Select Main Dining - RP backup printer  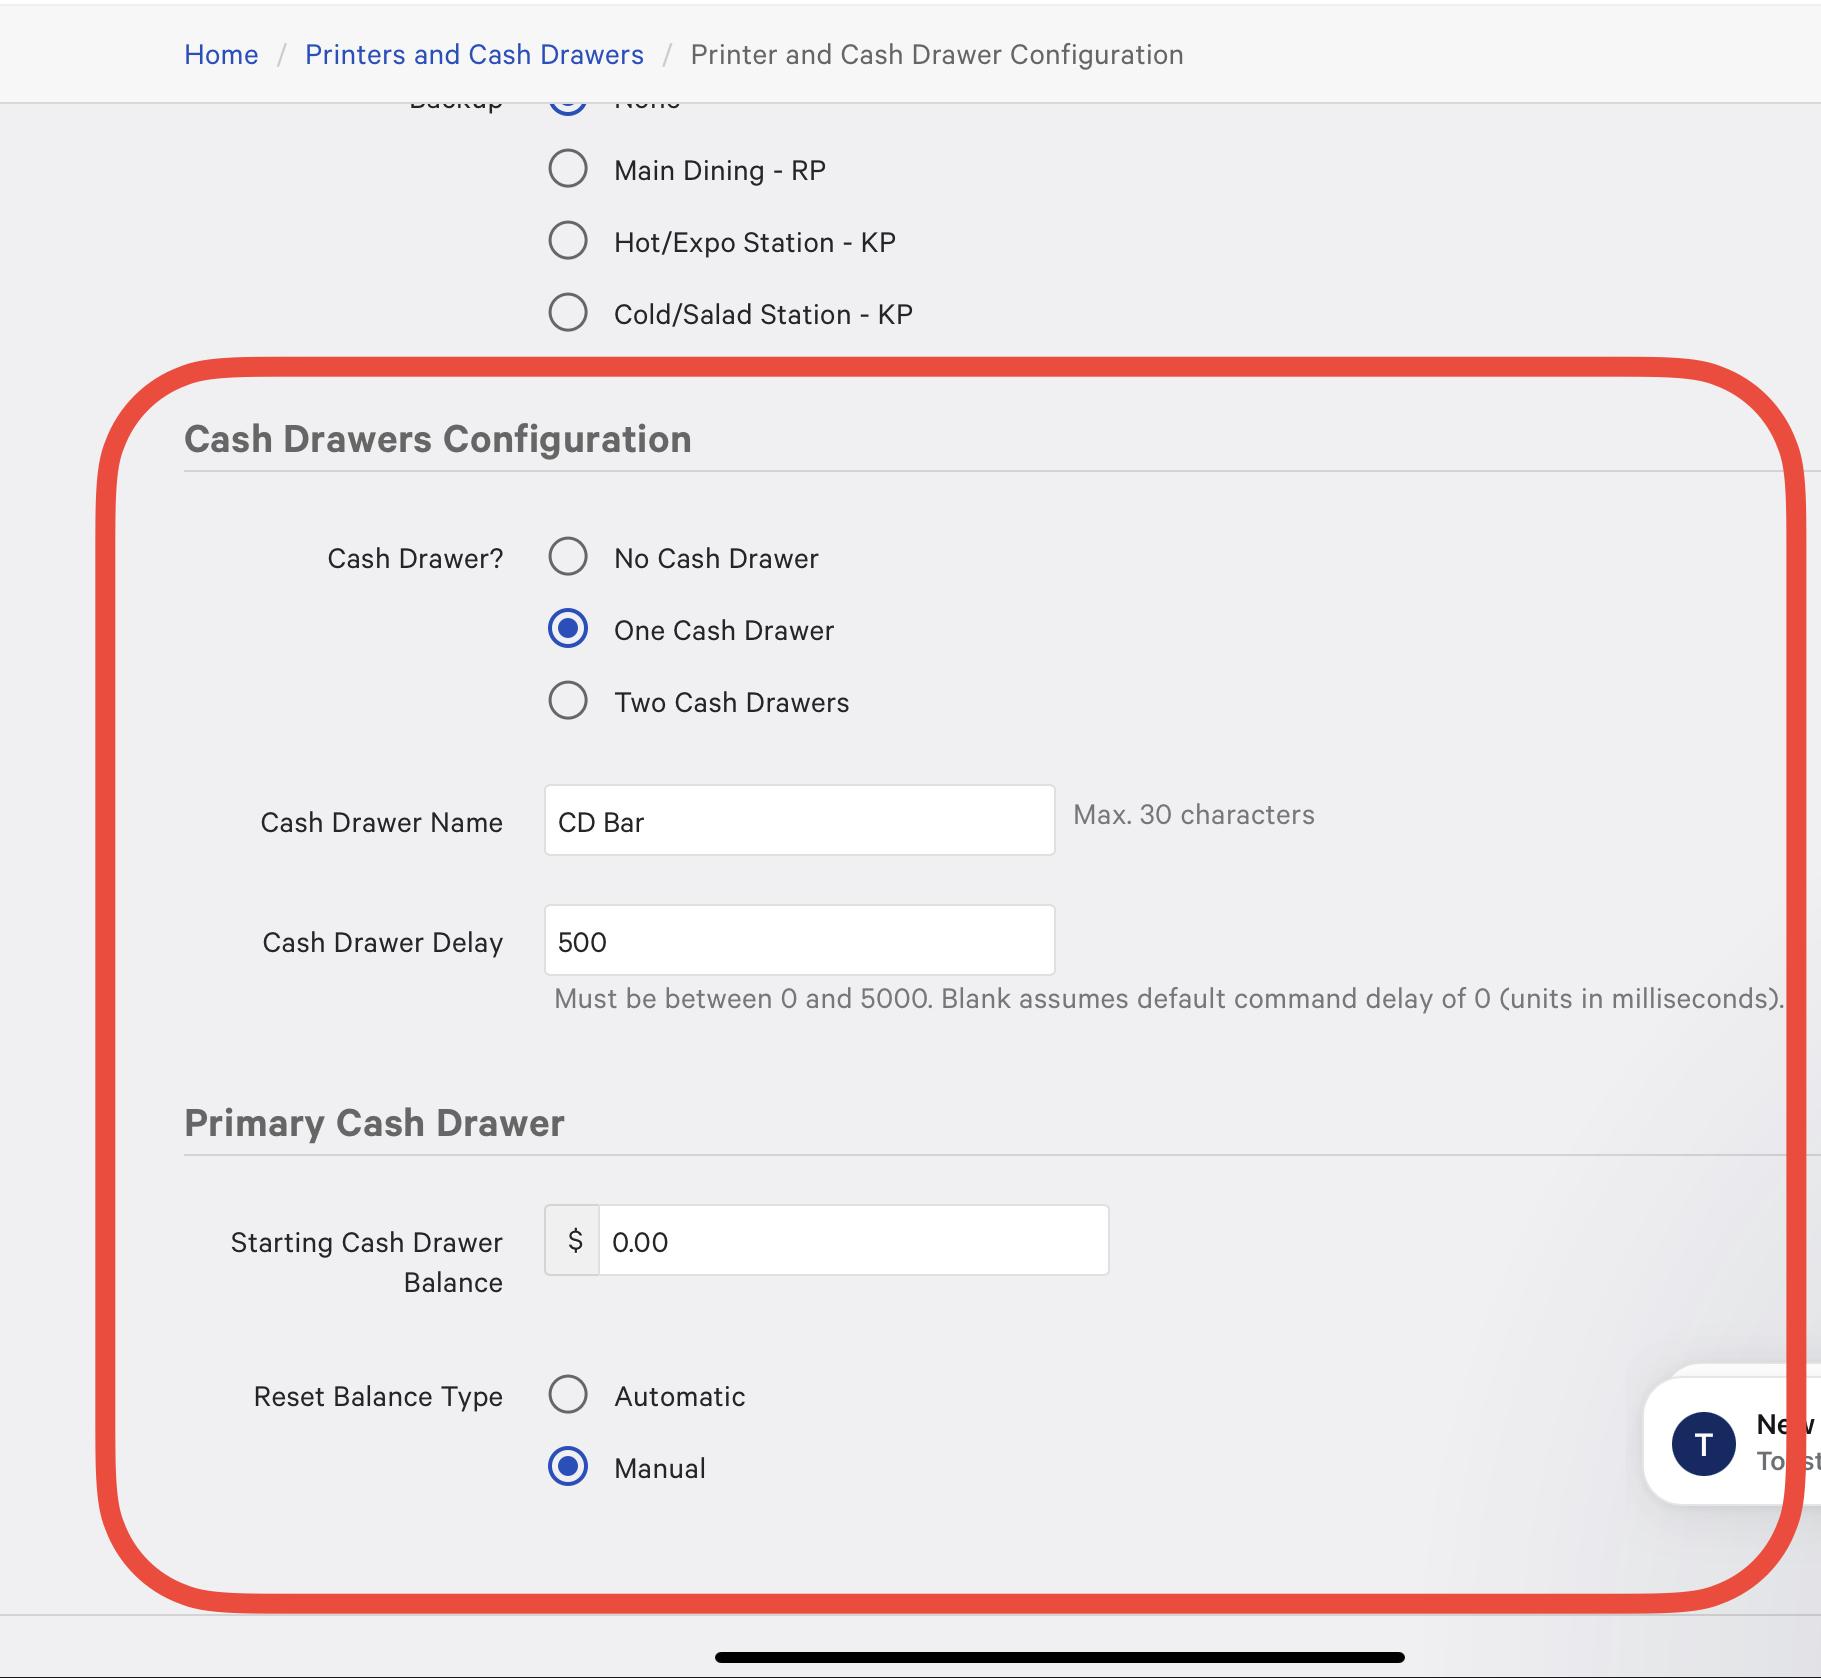[568, 169]
